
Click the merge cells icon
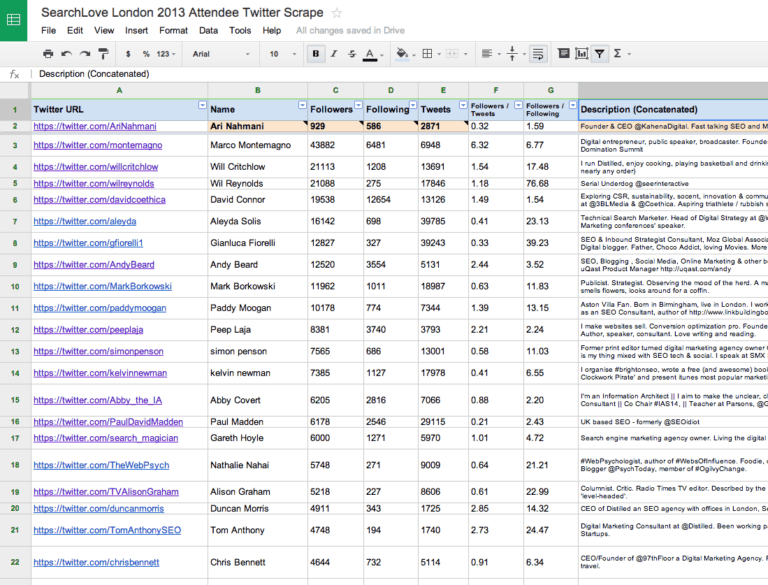click(x=453, y=54)
